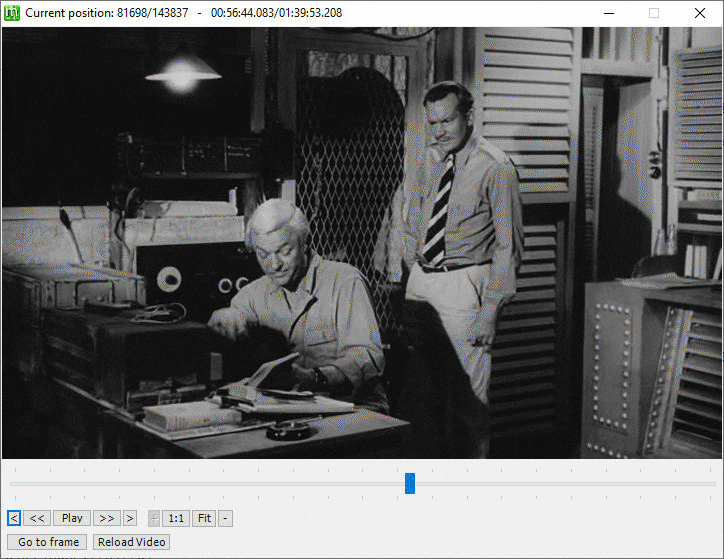This screenshot has width=724, height=559.
Task: Click the blue seek slider handle
Action: (x=410, y=483)
